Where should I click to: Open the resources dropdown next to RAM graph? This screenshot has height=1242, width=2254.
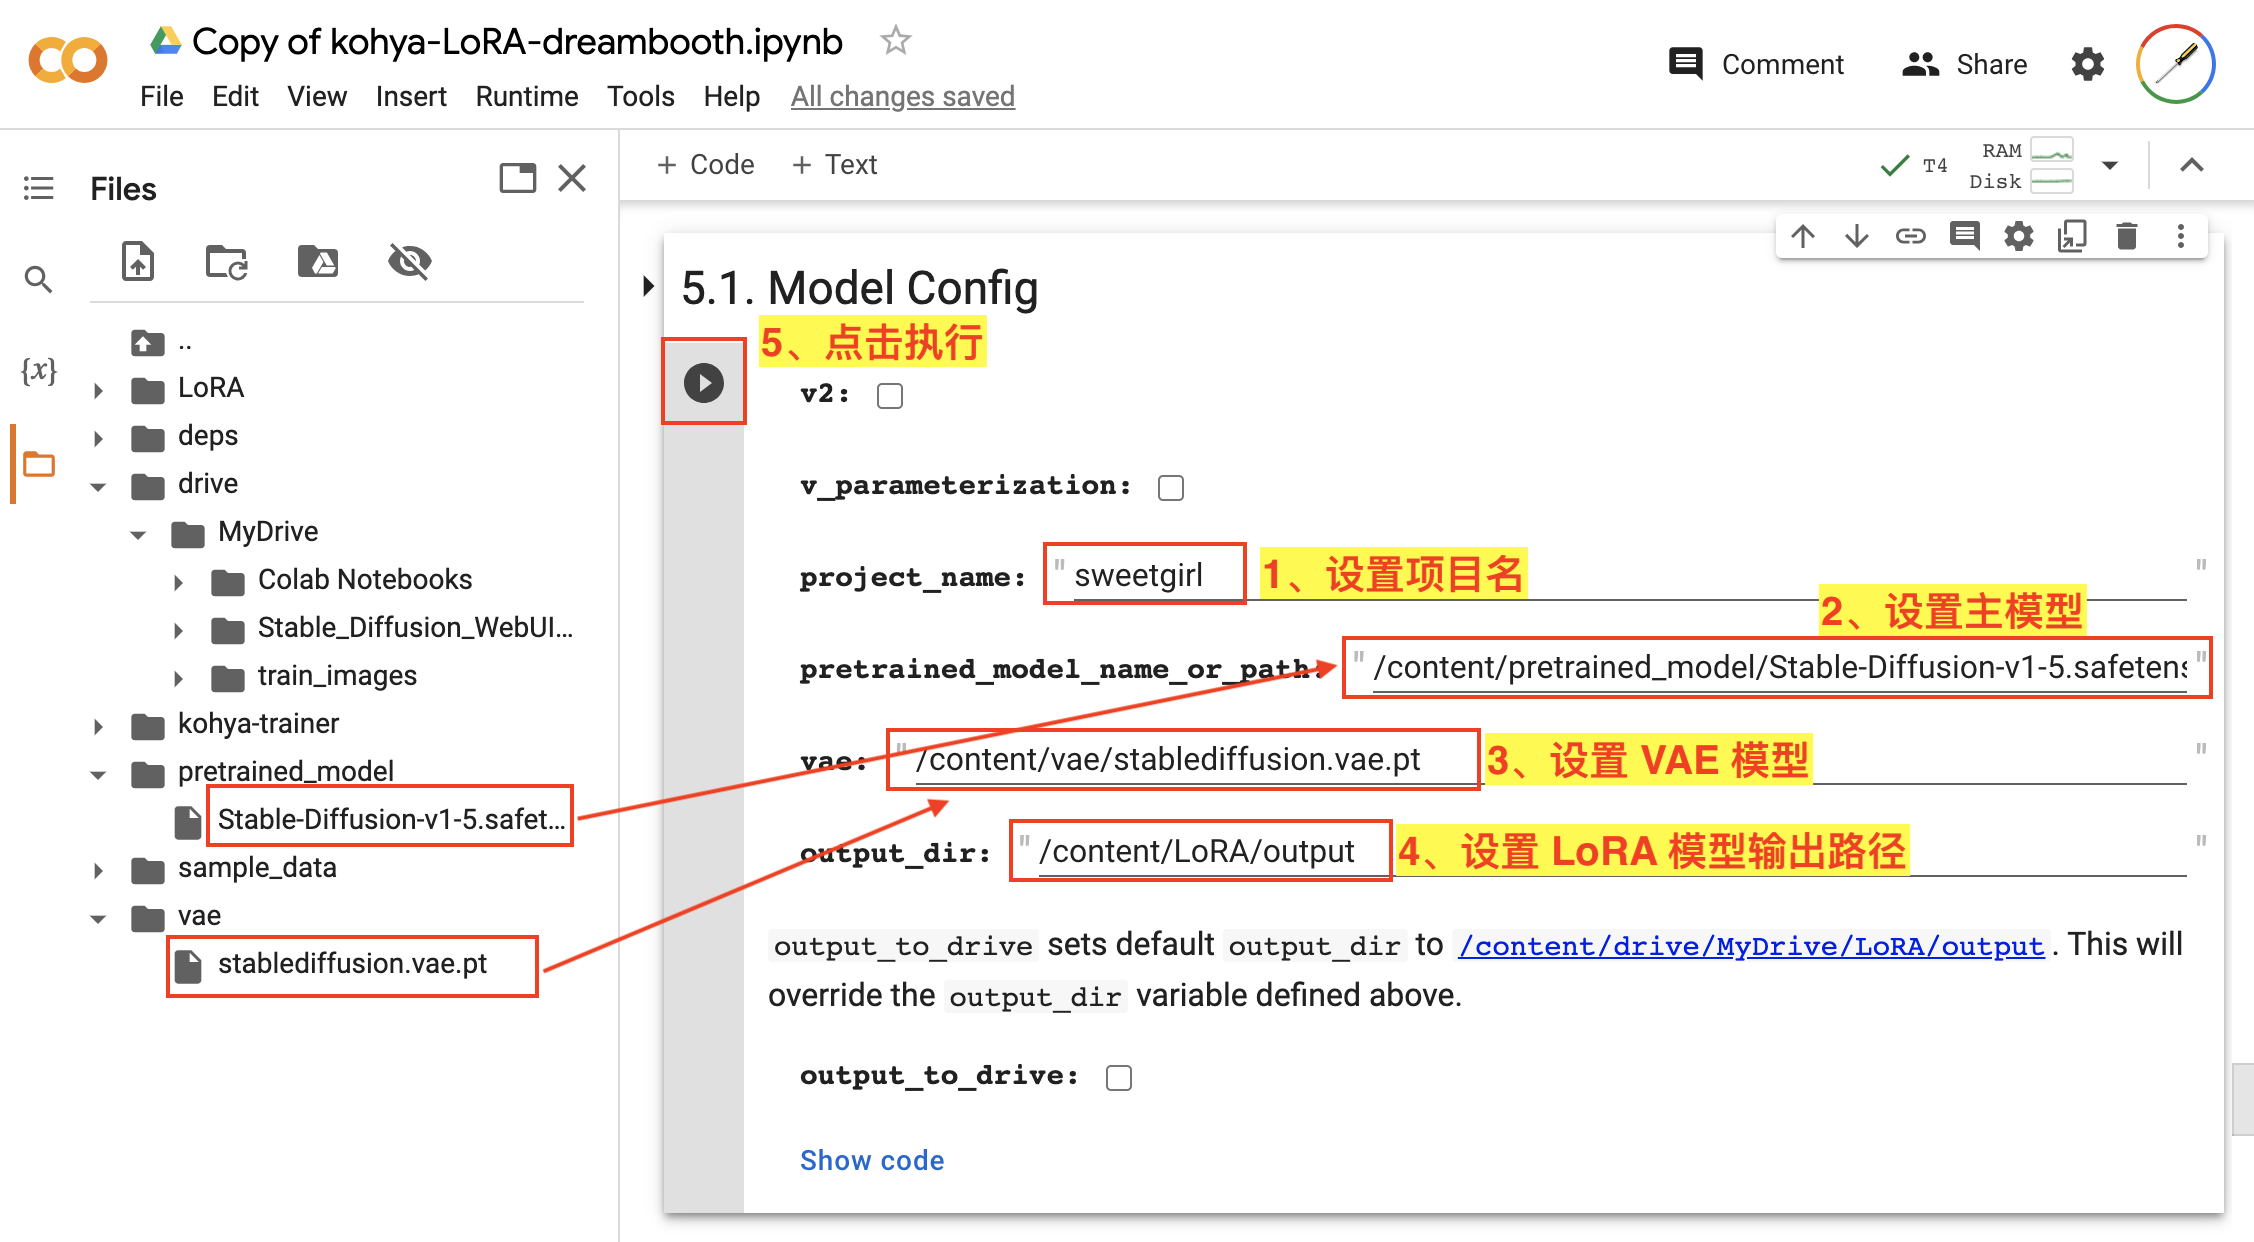click(2110, 165)
